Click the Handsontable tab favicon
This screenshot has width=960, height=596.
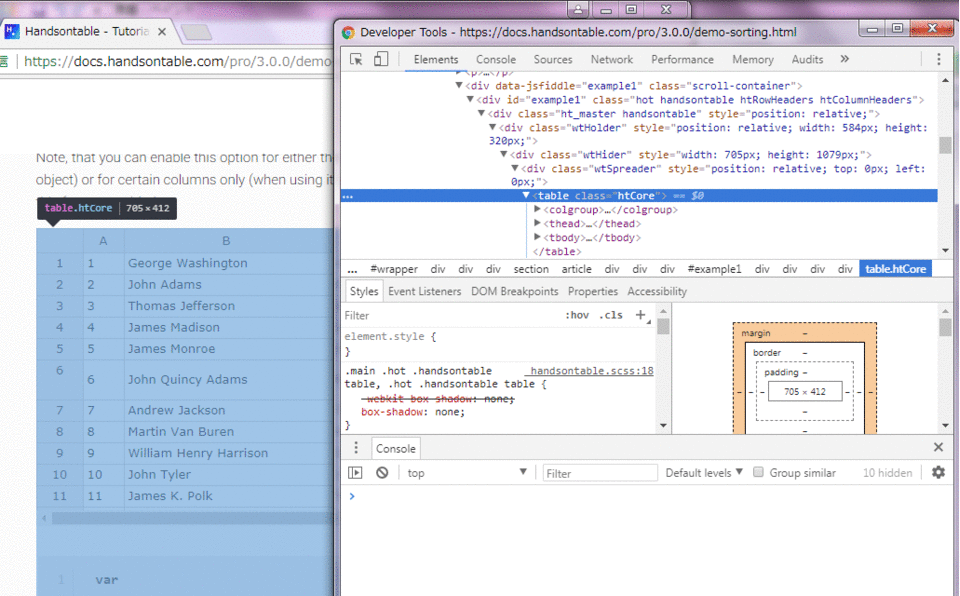pyautogui.click(x=12, y=31)
